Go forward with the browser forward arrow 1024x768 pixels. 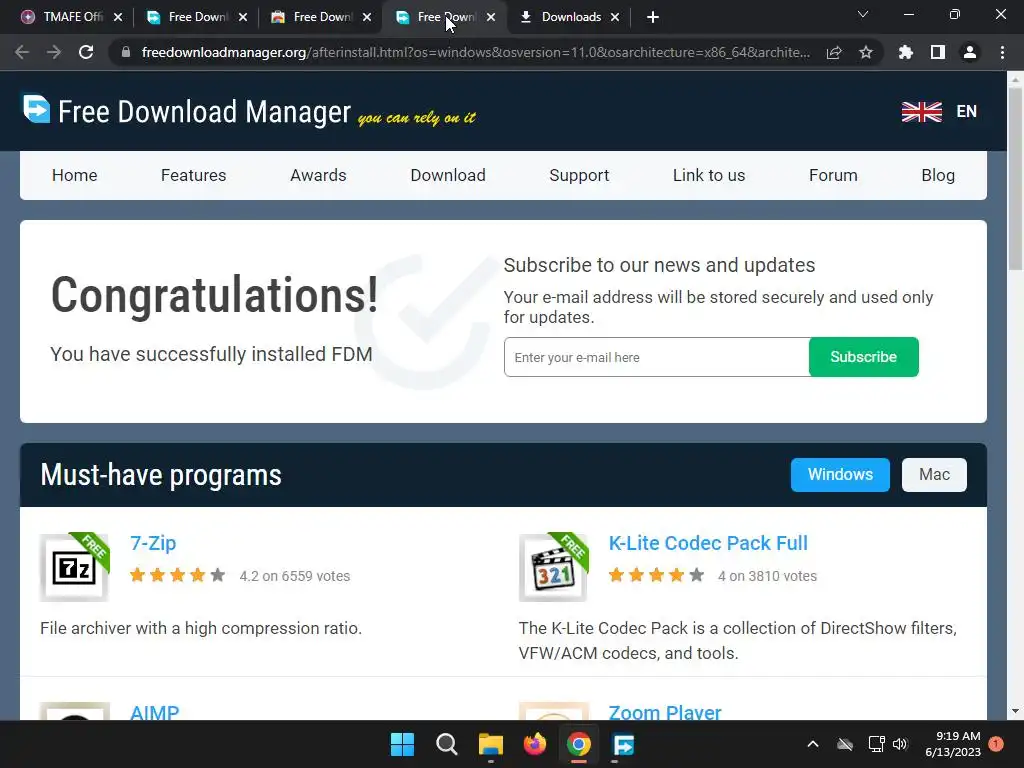pyautogui.click(x=54, y=52)
